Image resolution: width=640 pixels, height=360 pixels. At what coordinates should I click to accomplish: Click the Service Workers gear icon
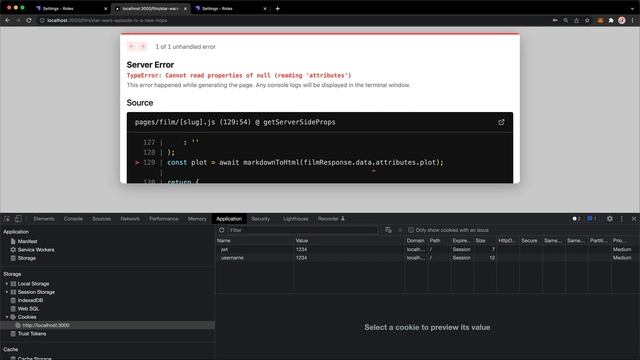(13, 249)
